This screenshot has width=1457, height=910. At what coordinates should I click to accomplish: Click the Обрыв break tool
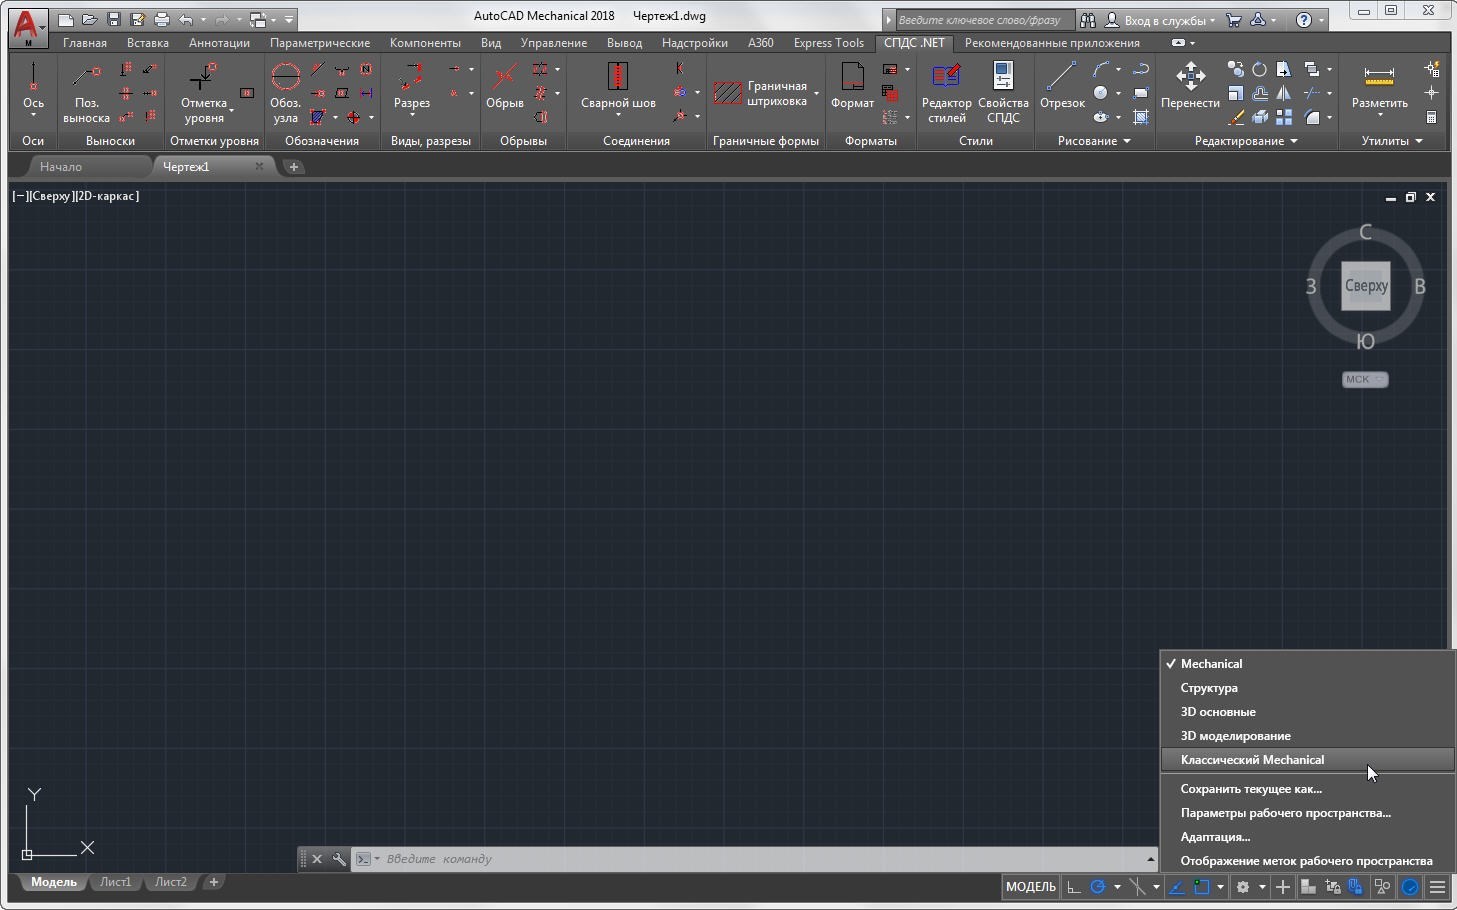point(504,86)
